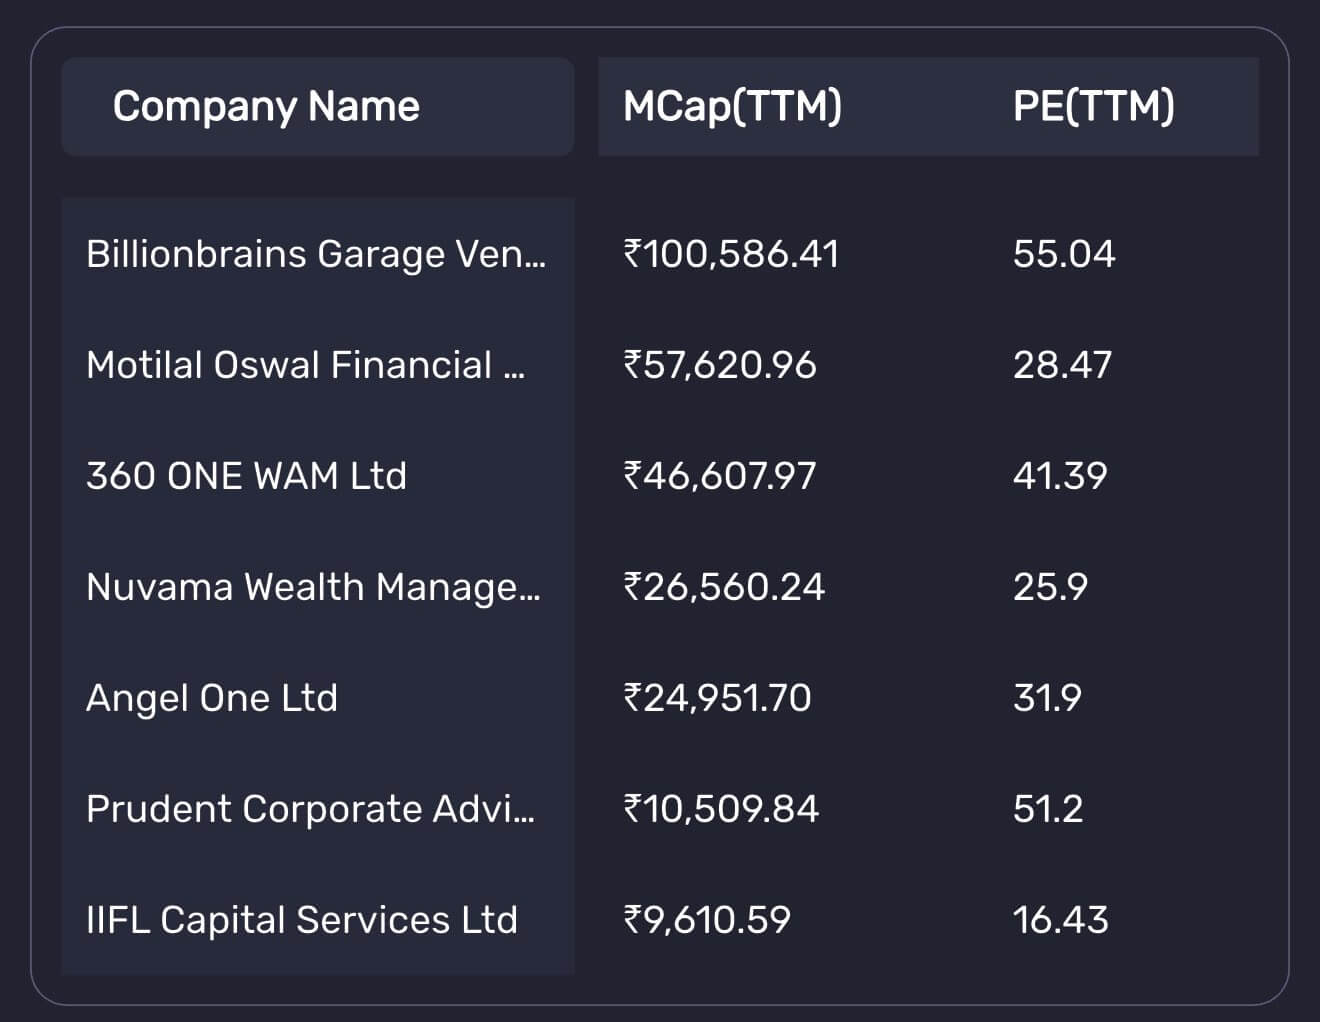The image size is (1320, 1022).
Task: Click the 51.2 PE value
Action: pyautogui.click(x=1047, y=809)
